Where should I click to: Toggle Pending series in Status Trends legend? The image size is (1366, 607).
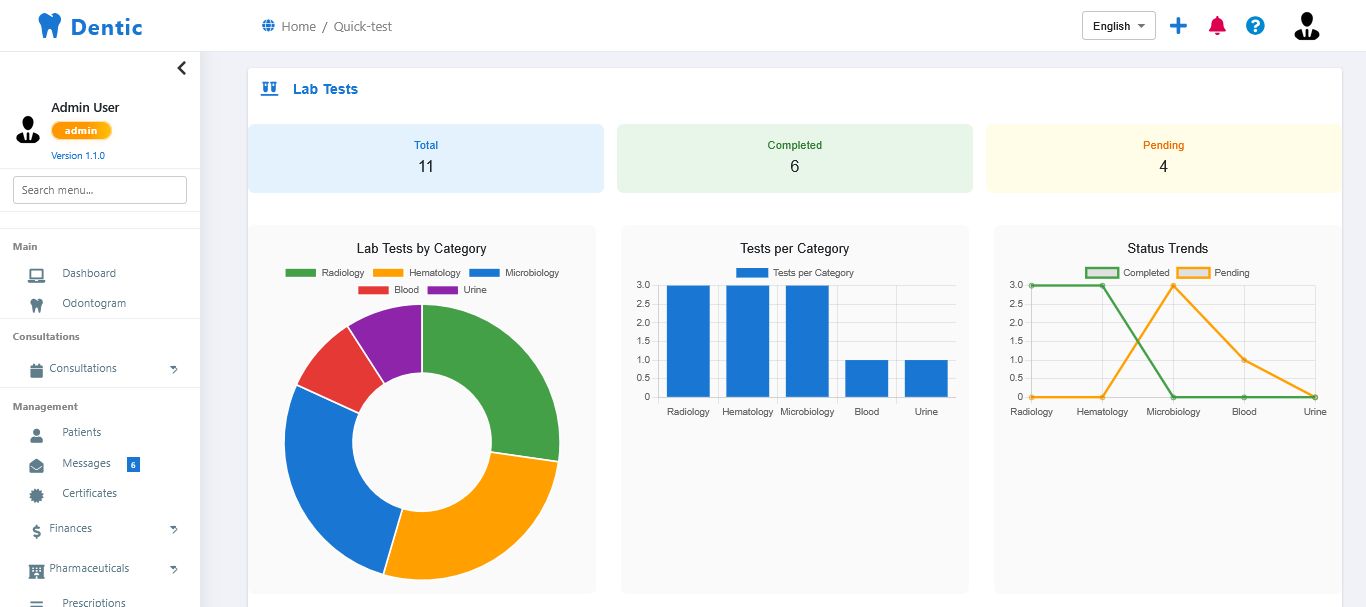coord(1193,273)
